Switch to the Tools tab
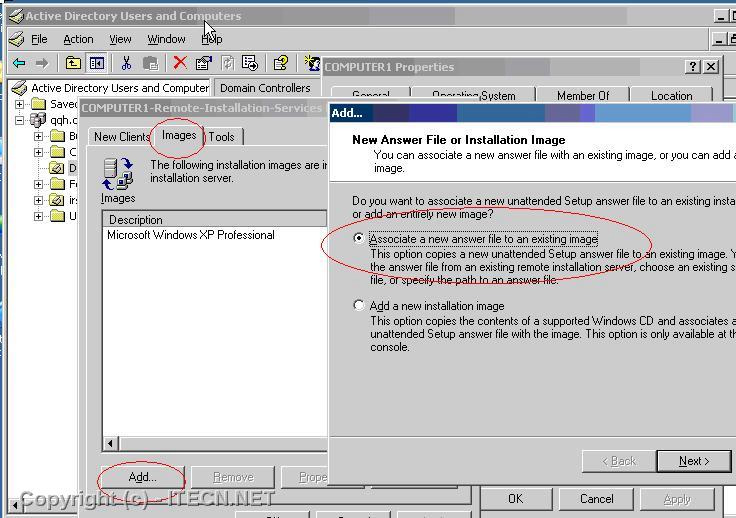Viewport: 736px width, 518px height. click(x=222, y=137)
